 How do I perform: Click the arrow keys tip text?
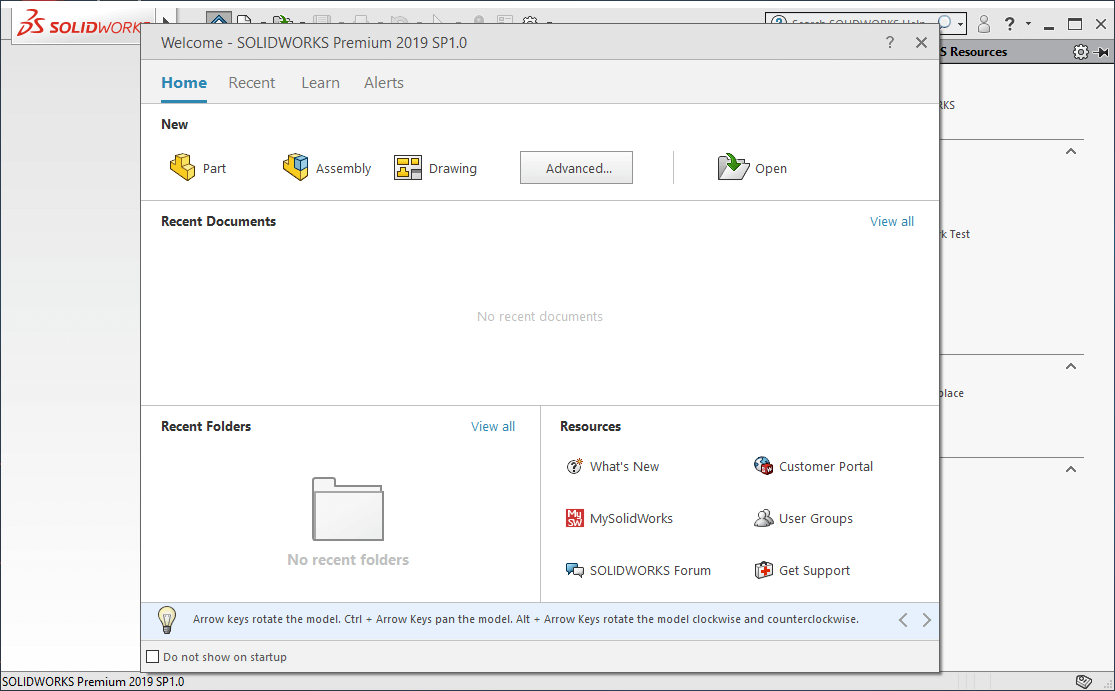pos(526,619)
